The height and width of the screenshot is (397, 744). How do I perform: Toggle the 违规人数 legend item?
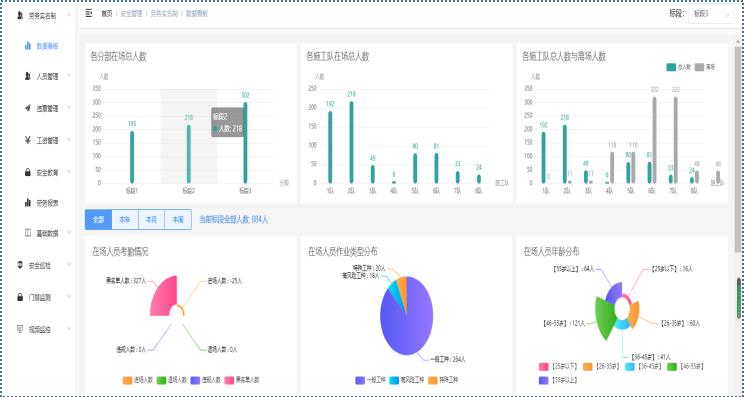pyautogui.click(x=206, y=380)
